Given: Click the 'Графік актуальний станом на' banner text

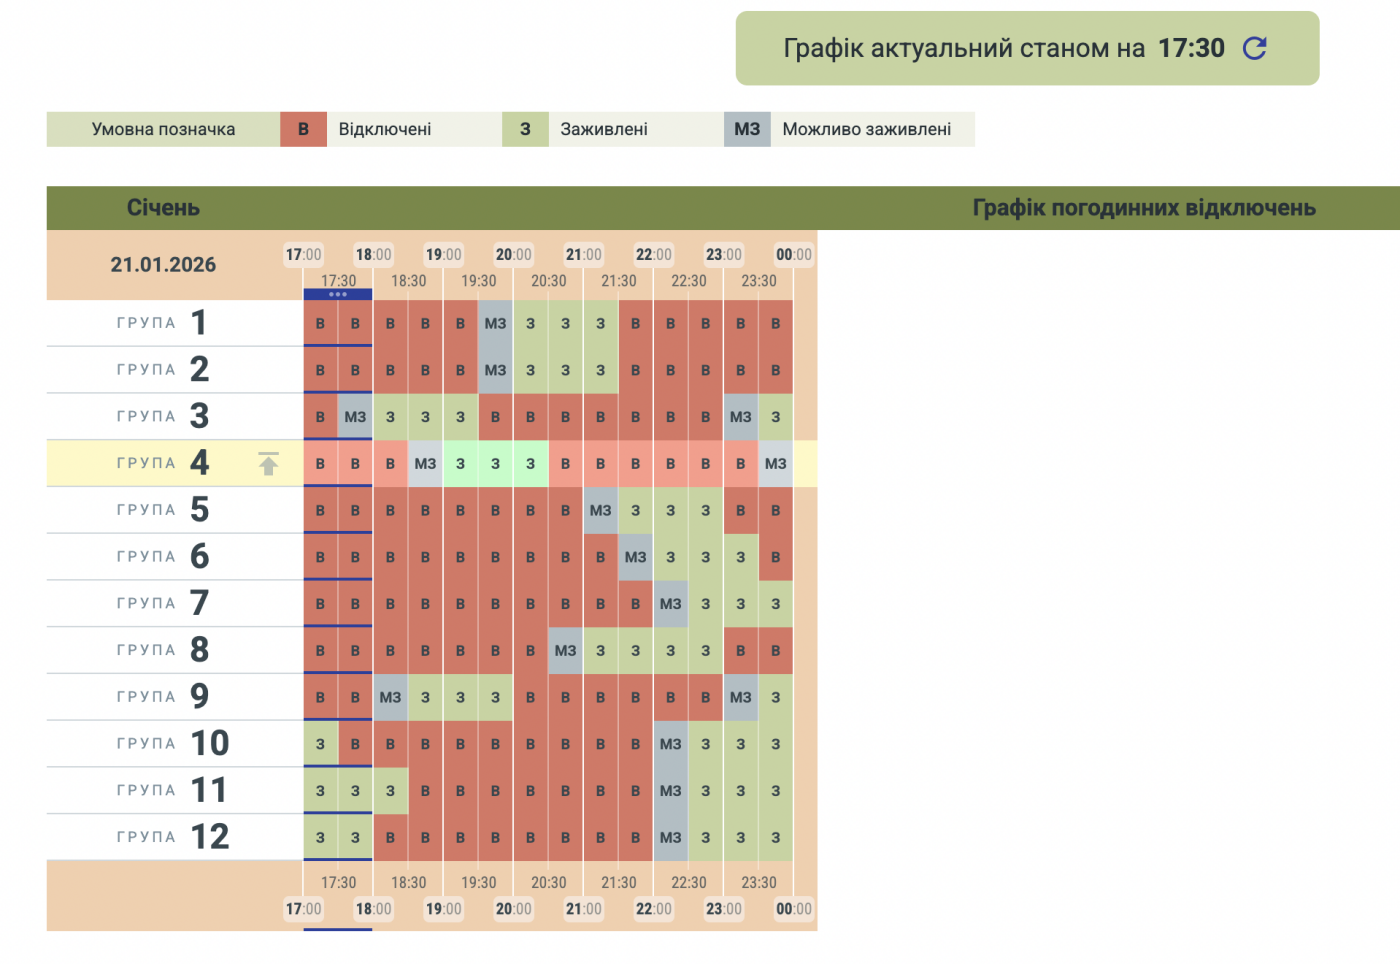Looking at the screenshot, I should tap(964, 48).
